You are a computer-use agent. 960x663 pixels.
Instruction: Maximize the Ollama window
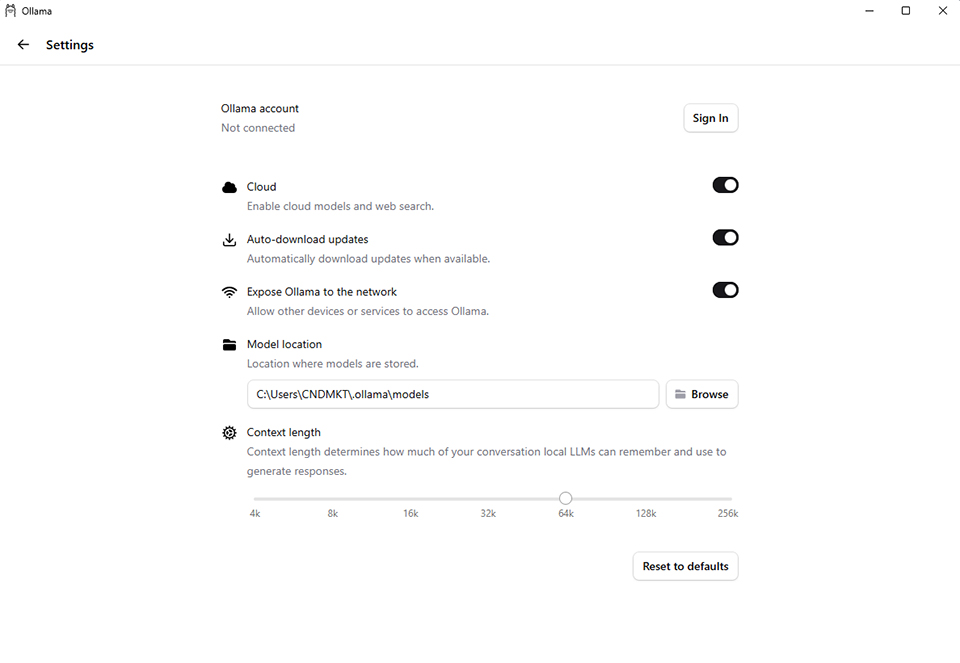(905, 11)
